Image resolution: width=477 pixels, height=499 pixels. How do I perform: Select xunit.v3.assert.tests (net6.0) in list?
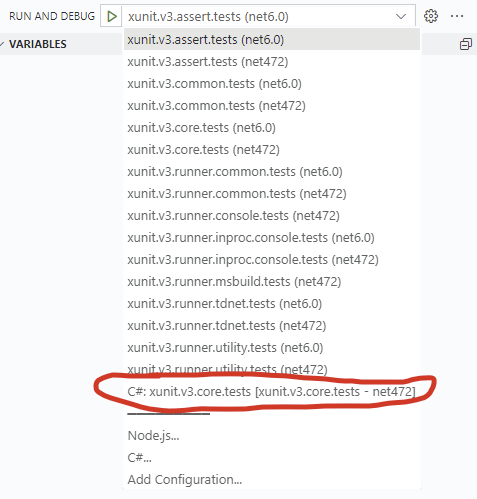click(272, 40)
